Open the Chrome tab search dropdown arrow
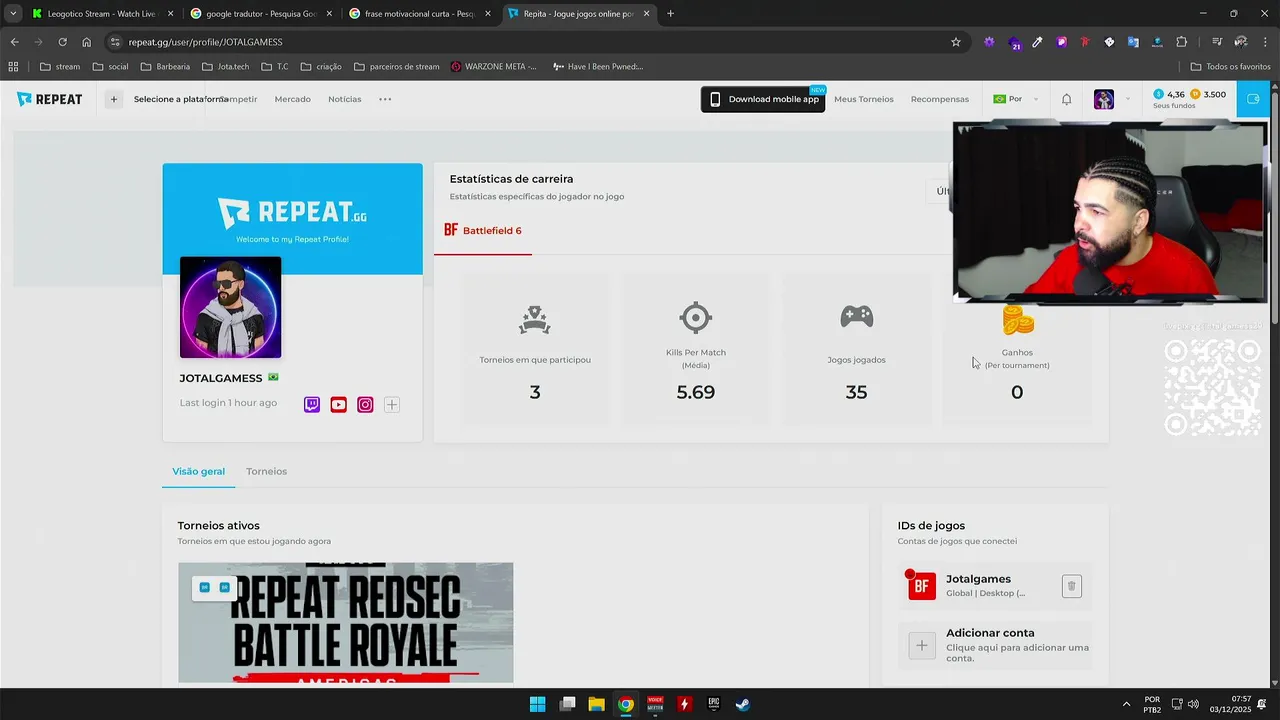Viewport: 1280px width, 720px height. [x=13, y=14]
